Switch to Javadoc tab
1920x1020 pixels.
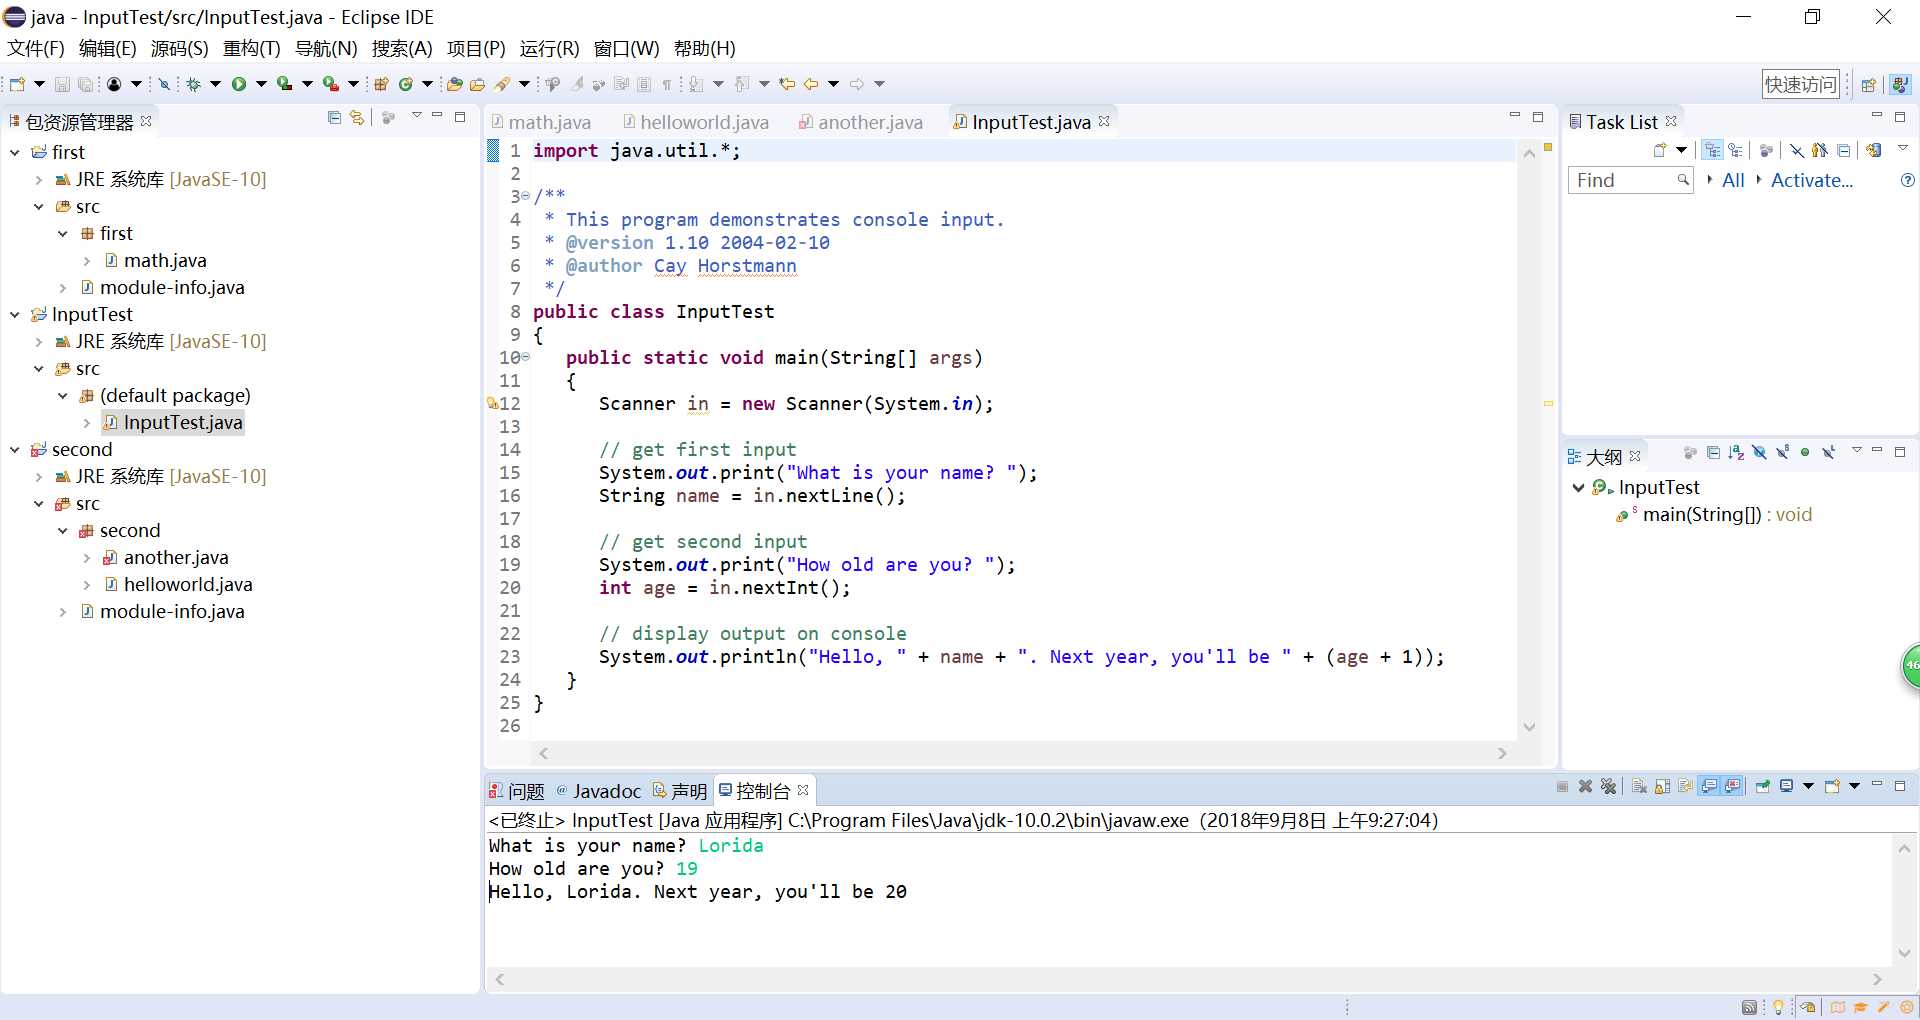tap(598, 791)
